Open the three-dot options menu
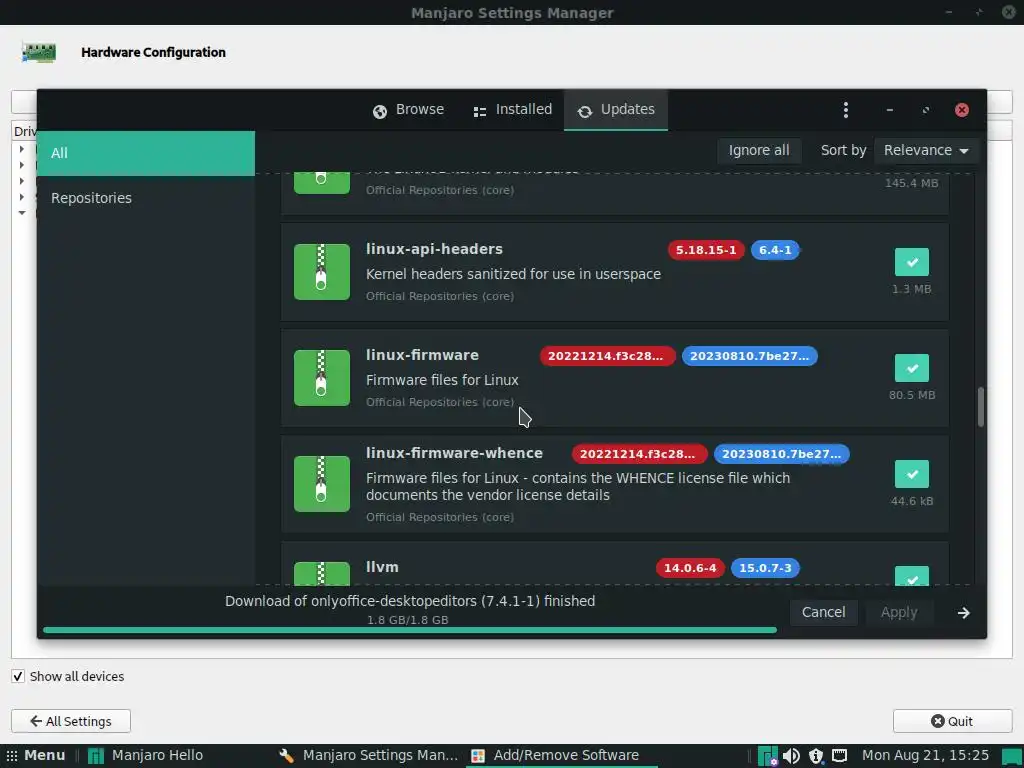This screenshot has width=1024, height=768. [x=846, y=110]
